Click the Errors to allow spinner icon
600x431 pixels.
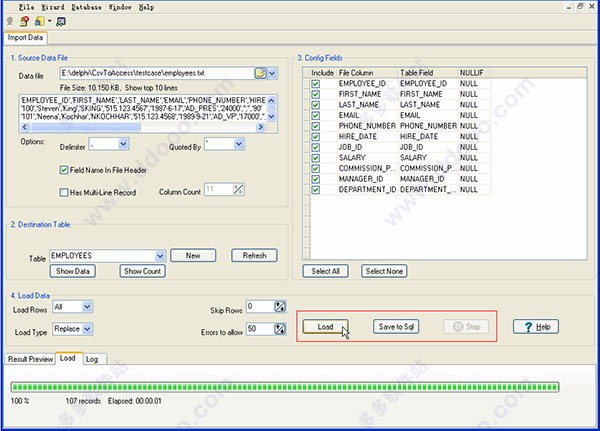click(x=280, y=328)
